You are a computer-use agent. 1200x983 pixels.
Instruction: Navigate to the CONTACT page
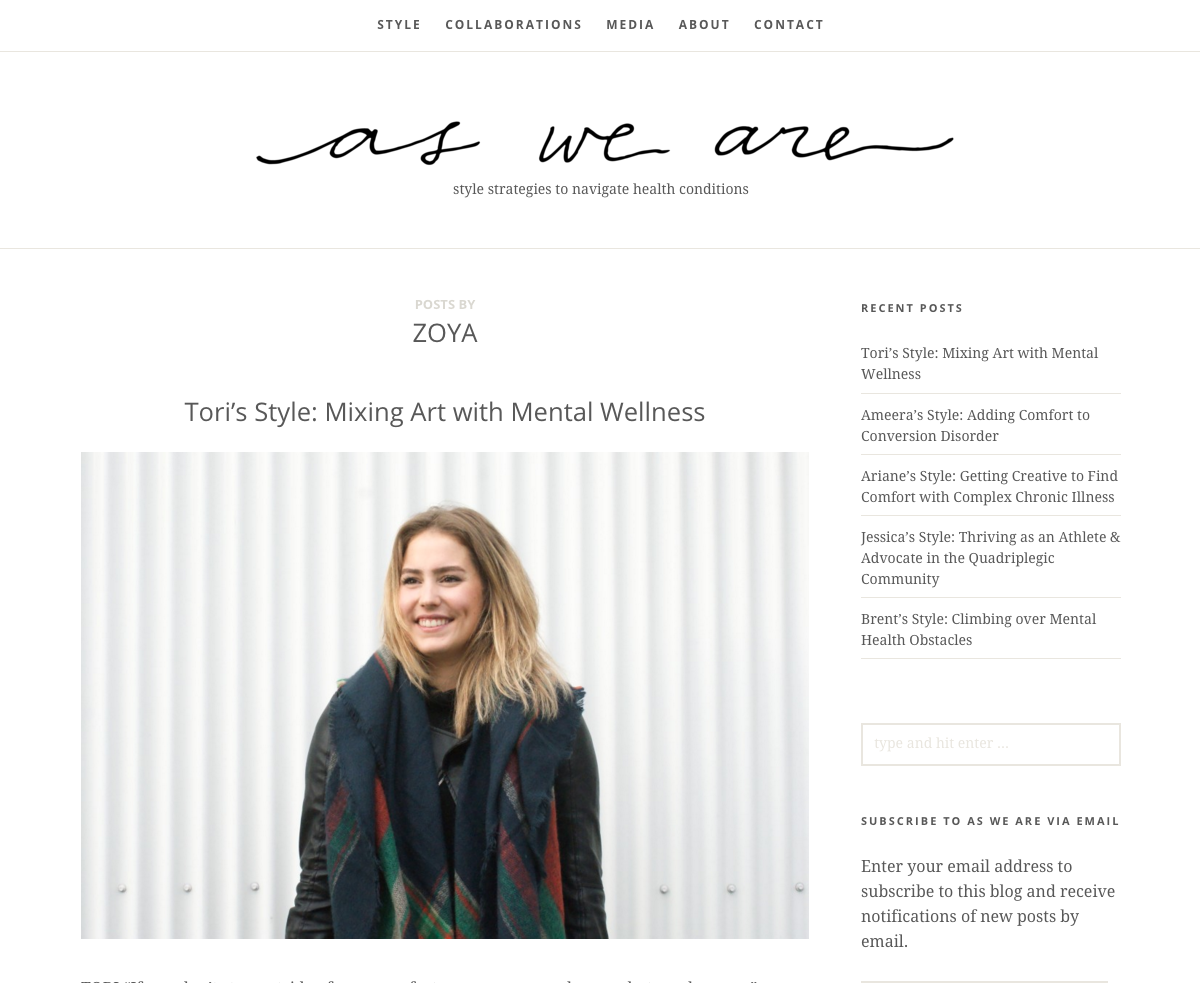(789, 25)
